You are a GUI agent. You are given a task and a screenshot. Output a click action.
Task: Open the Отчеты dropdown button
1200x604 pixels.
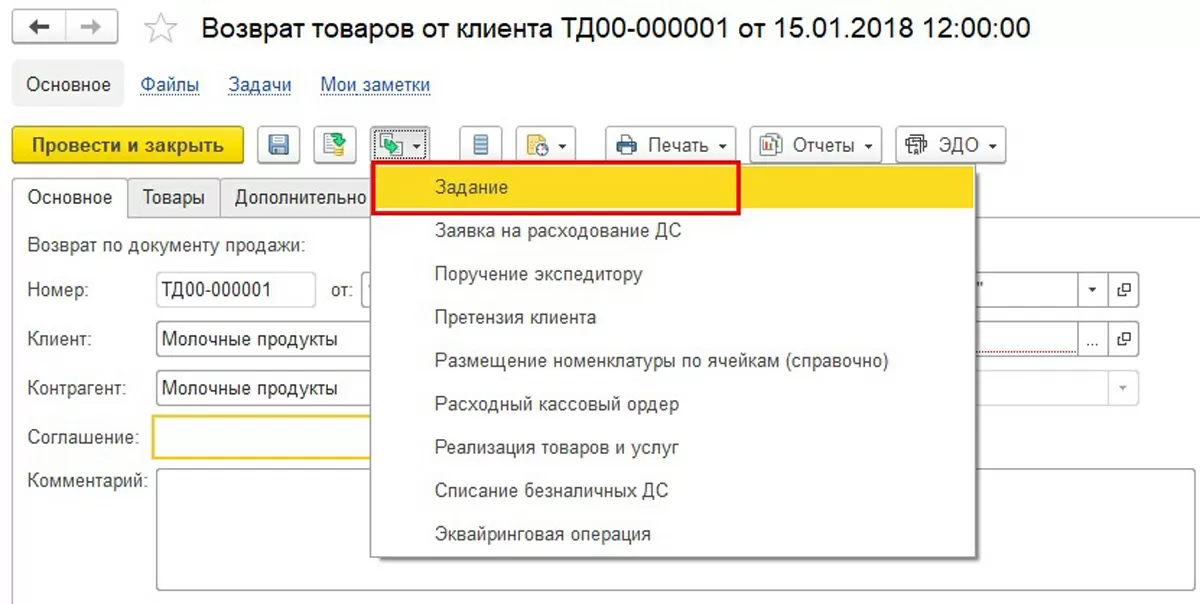click(816, 145)
